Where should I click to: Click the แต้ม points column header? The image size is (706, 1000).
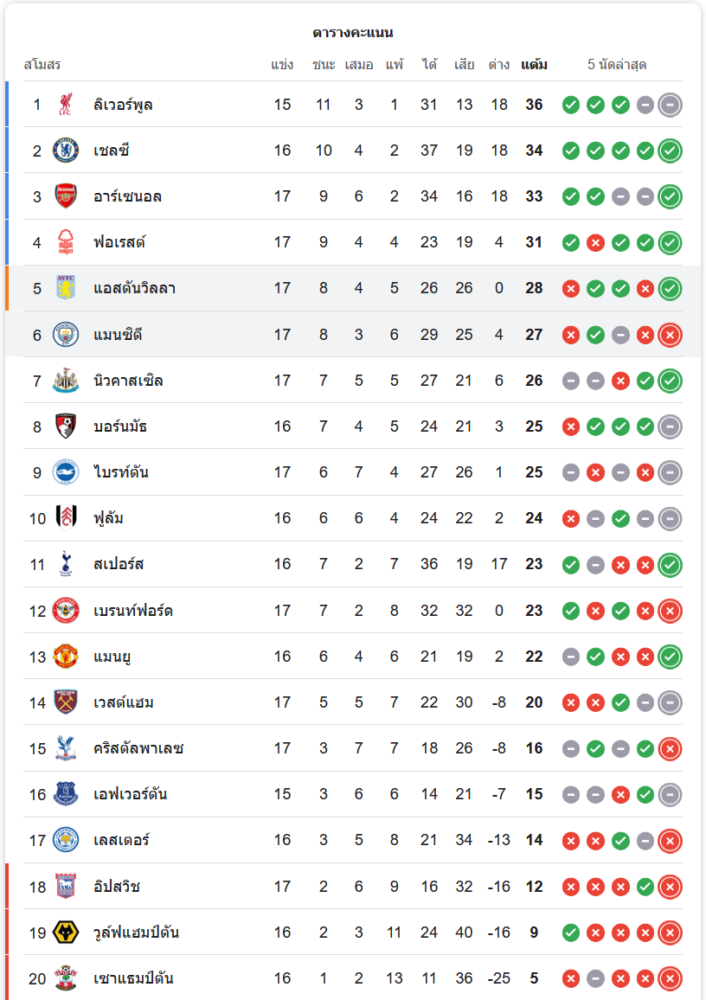click(534, 65)
